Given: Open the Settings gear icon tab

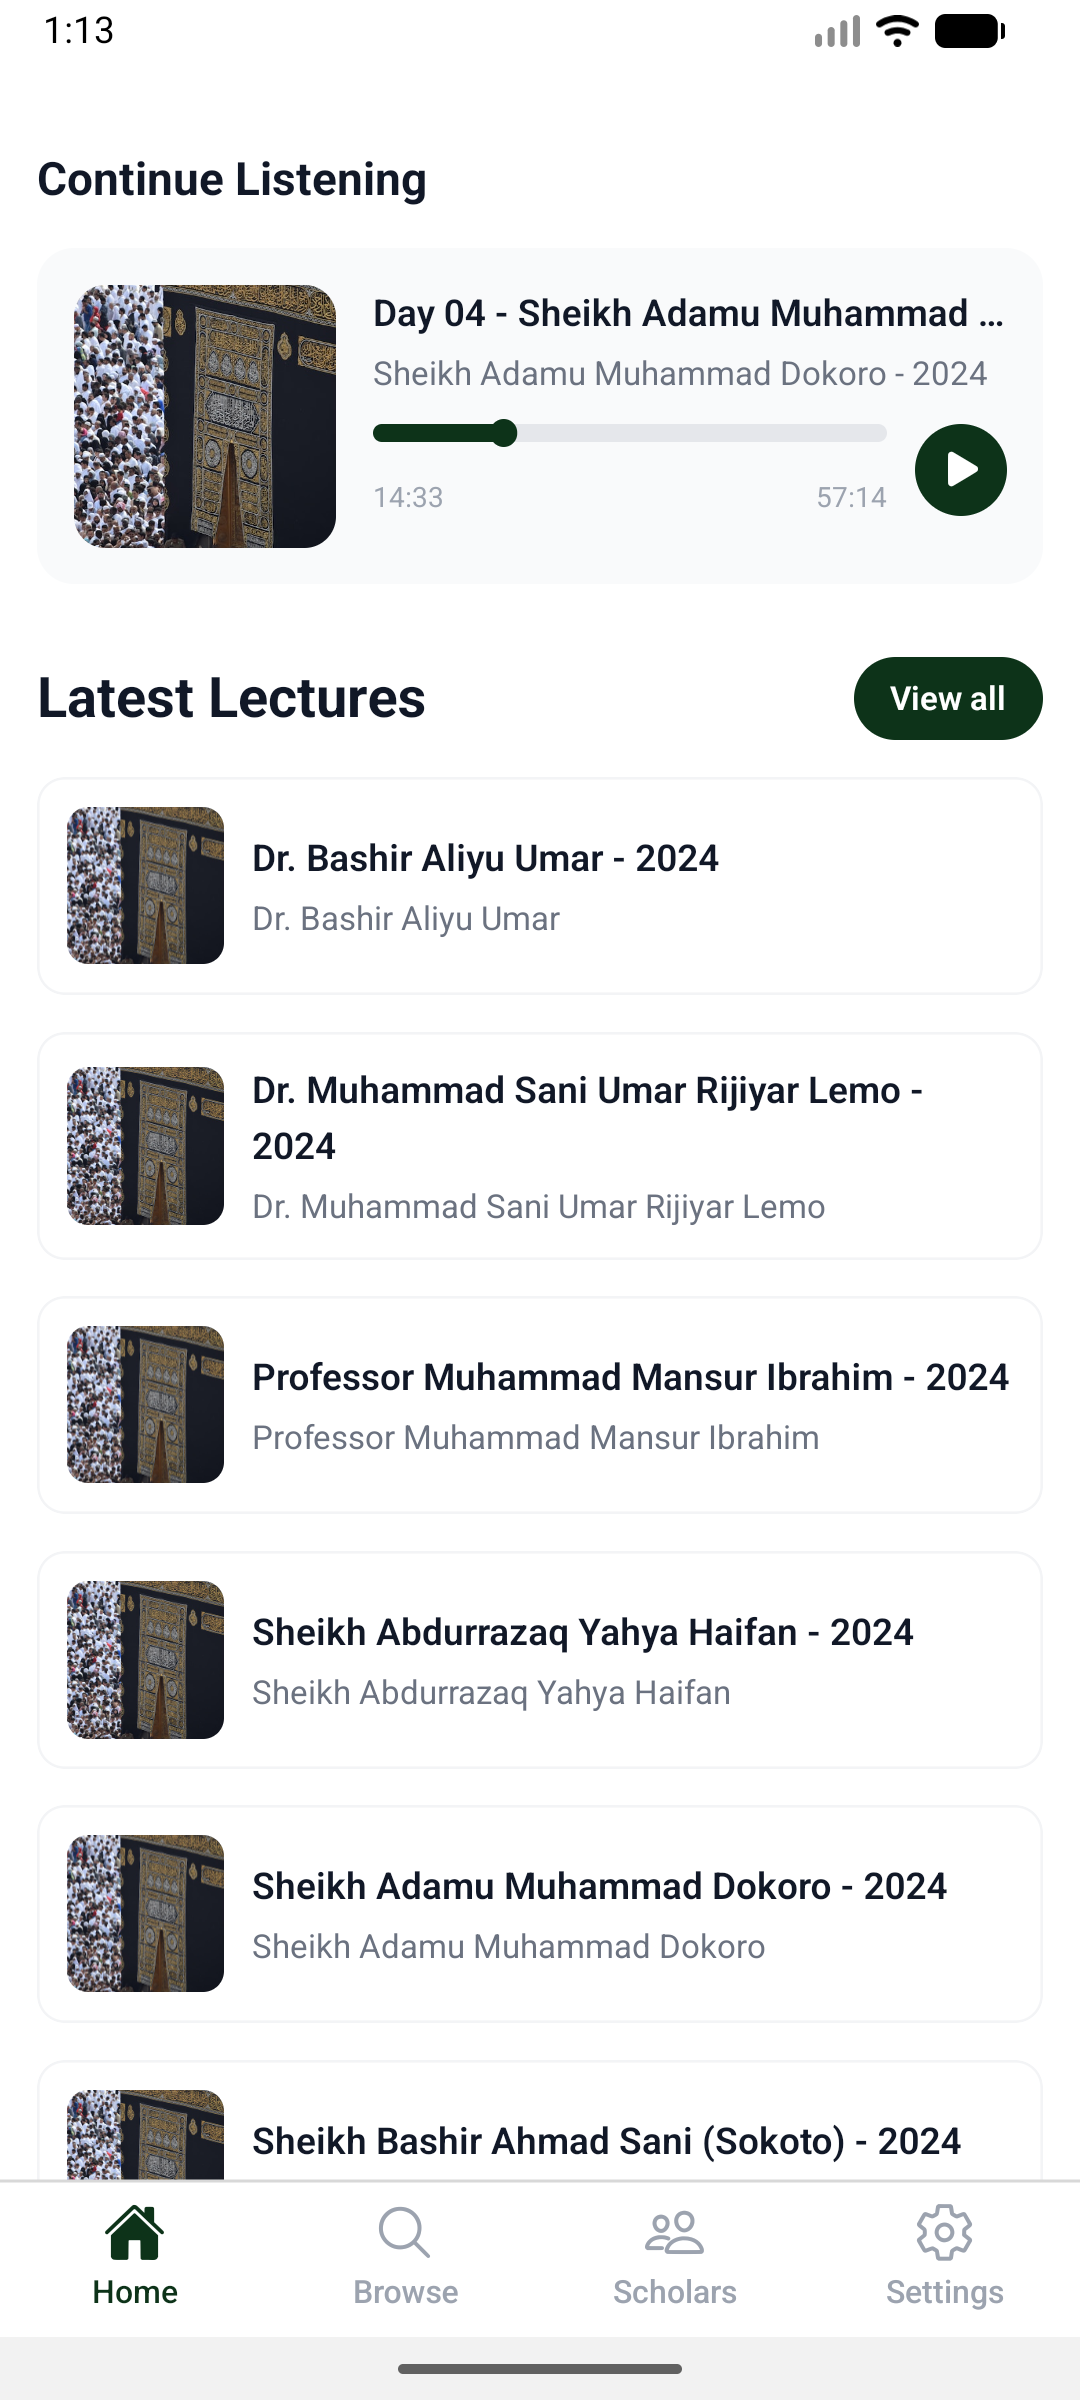Looking at the screenshot, I should pos(944,2233).
